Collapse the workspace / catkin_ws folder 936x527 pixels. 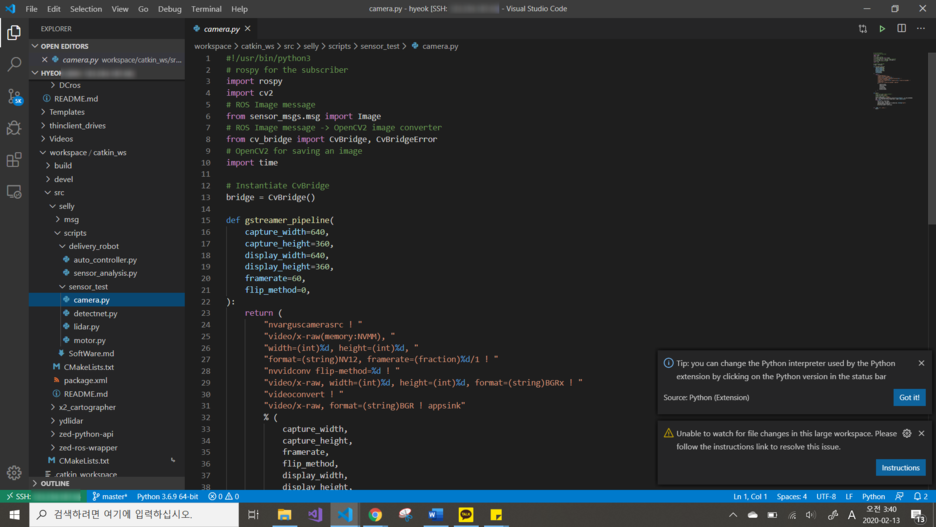87,152
